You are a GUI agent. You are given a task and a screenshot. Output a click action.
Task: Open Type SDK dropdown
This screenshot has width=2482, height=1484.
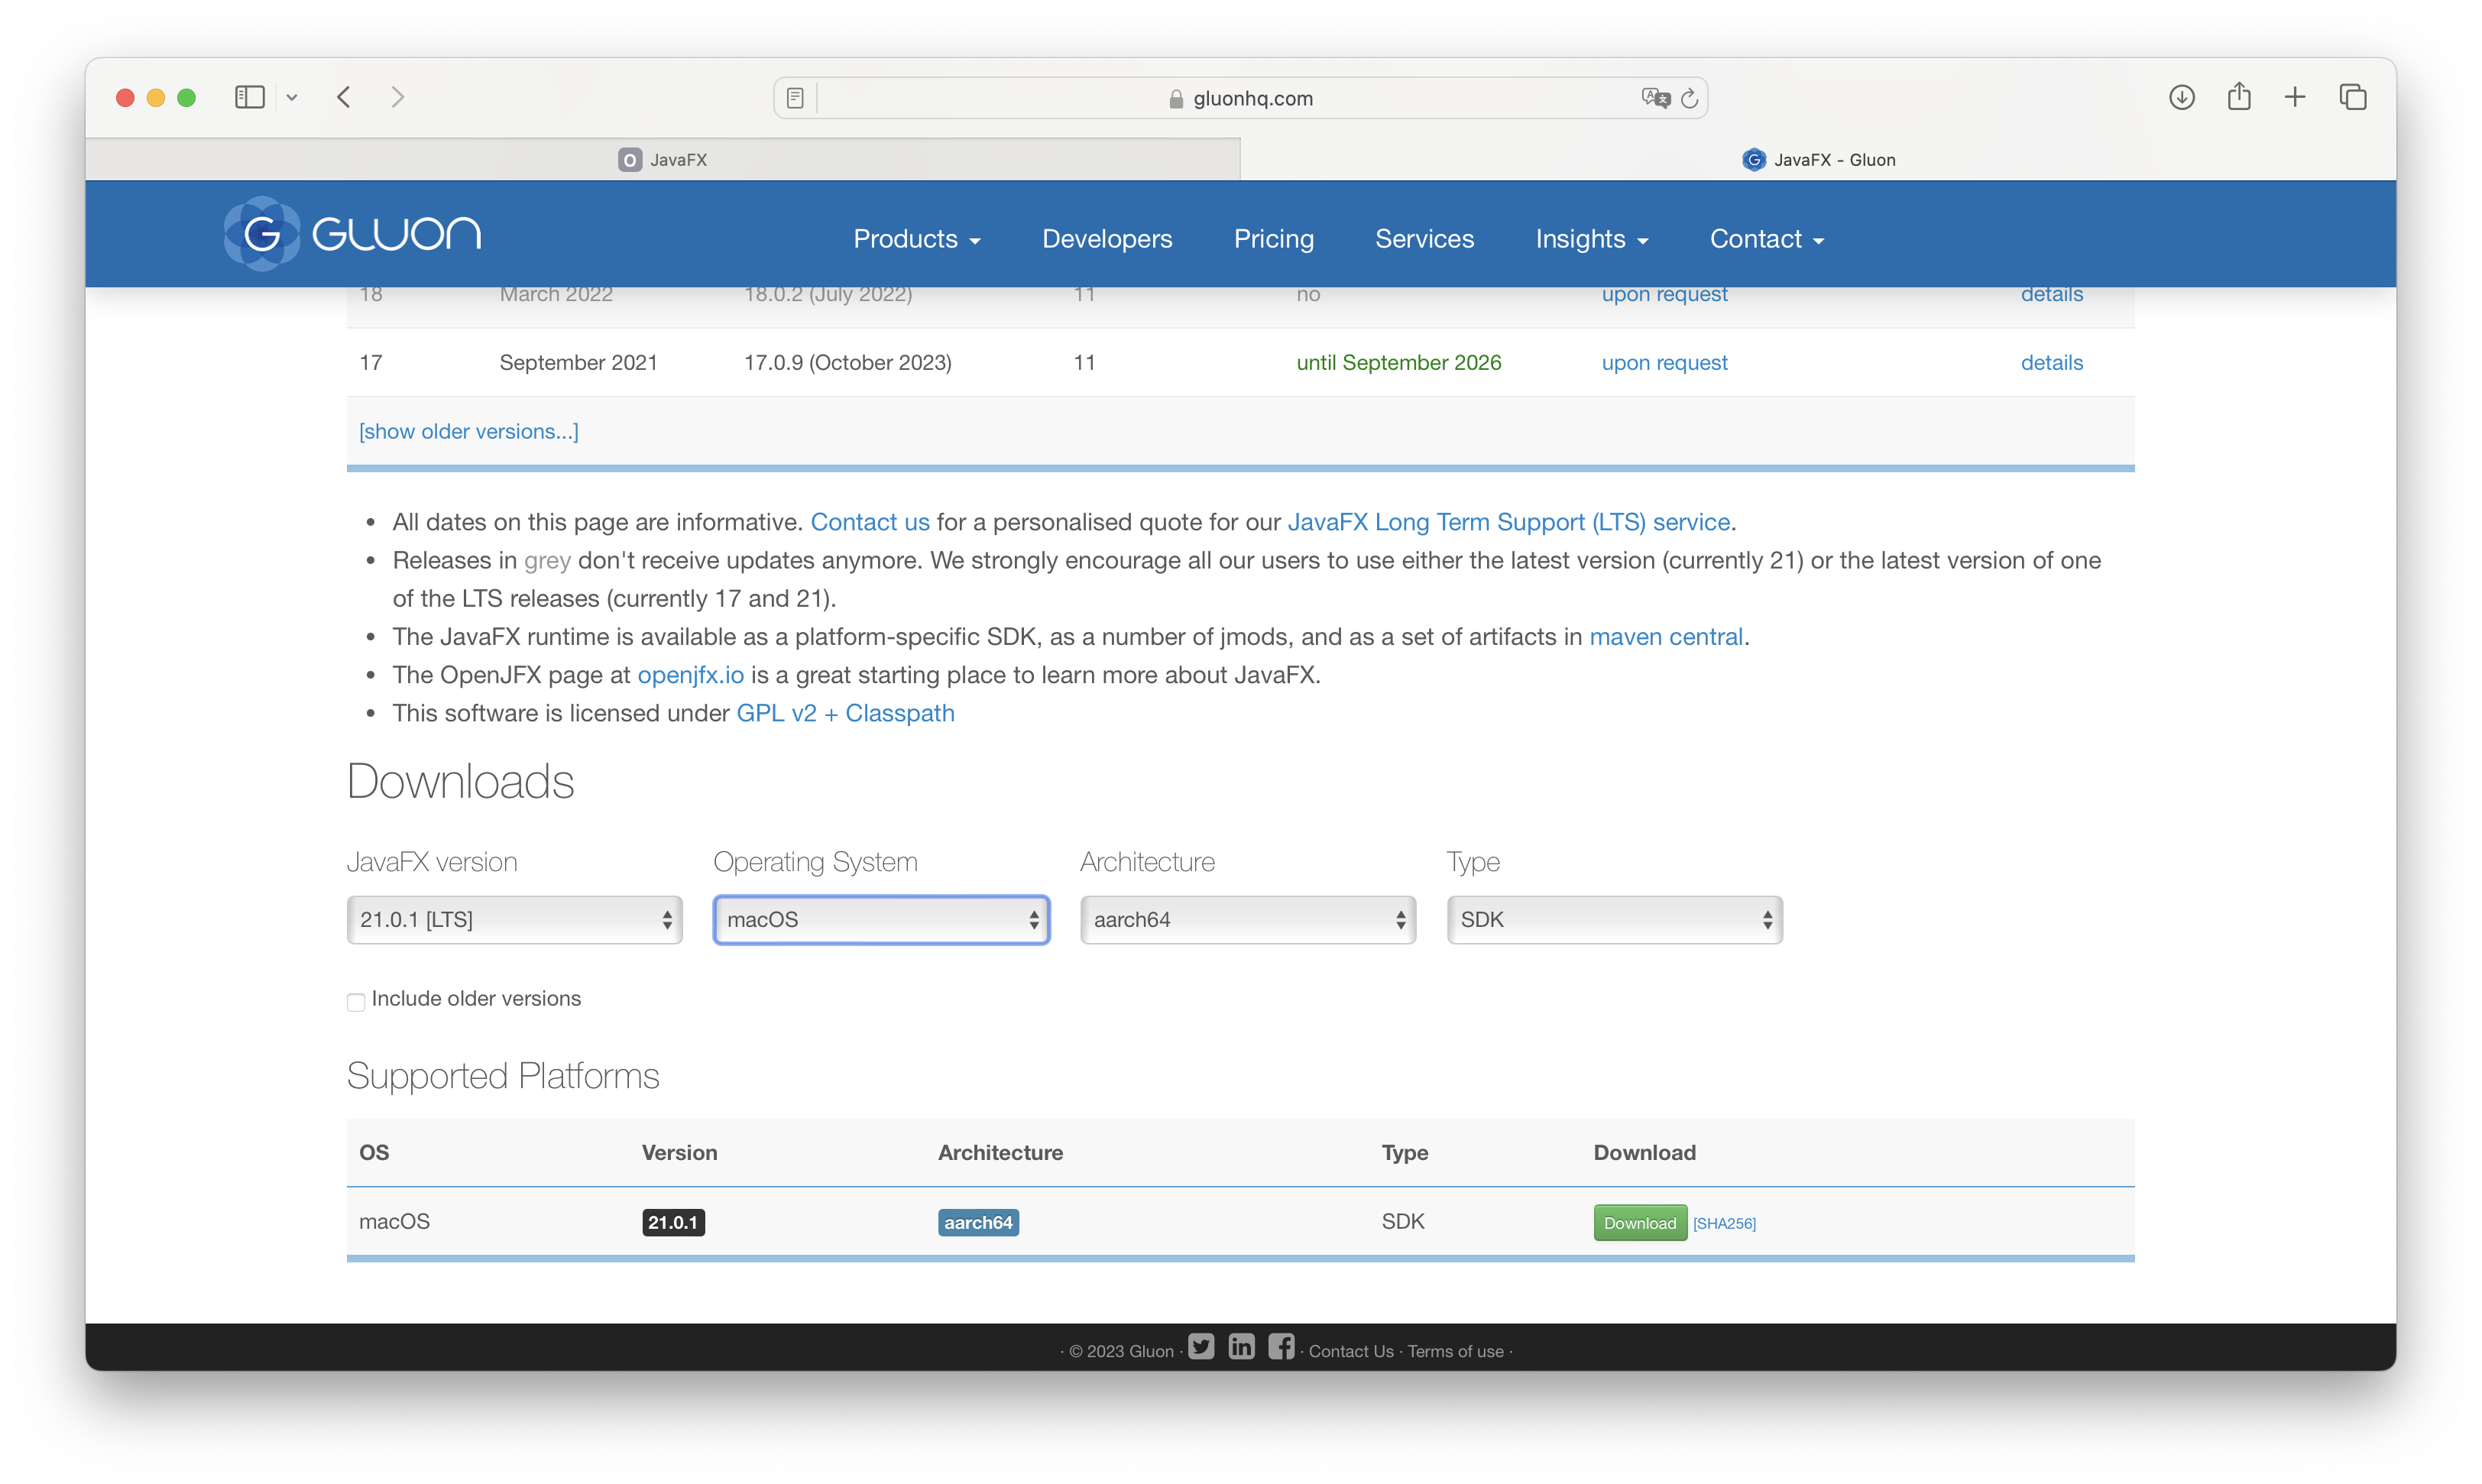[1614, 920]
